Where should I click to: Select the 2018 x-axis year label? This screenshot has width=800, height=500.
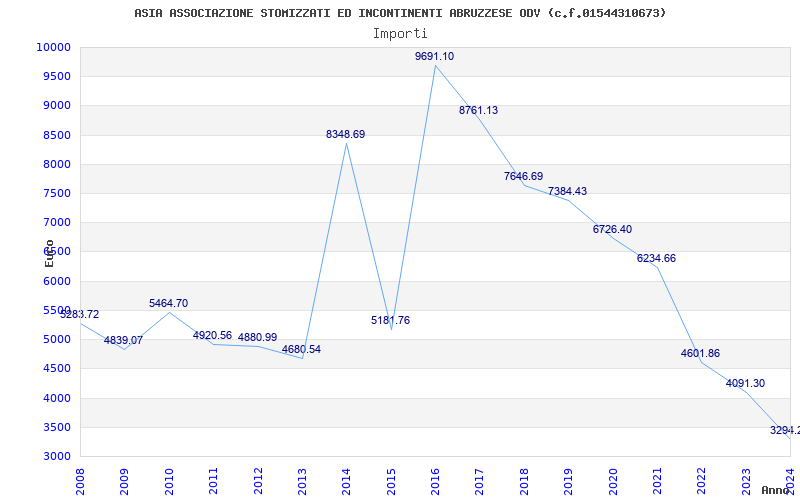coord(524,481)
